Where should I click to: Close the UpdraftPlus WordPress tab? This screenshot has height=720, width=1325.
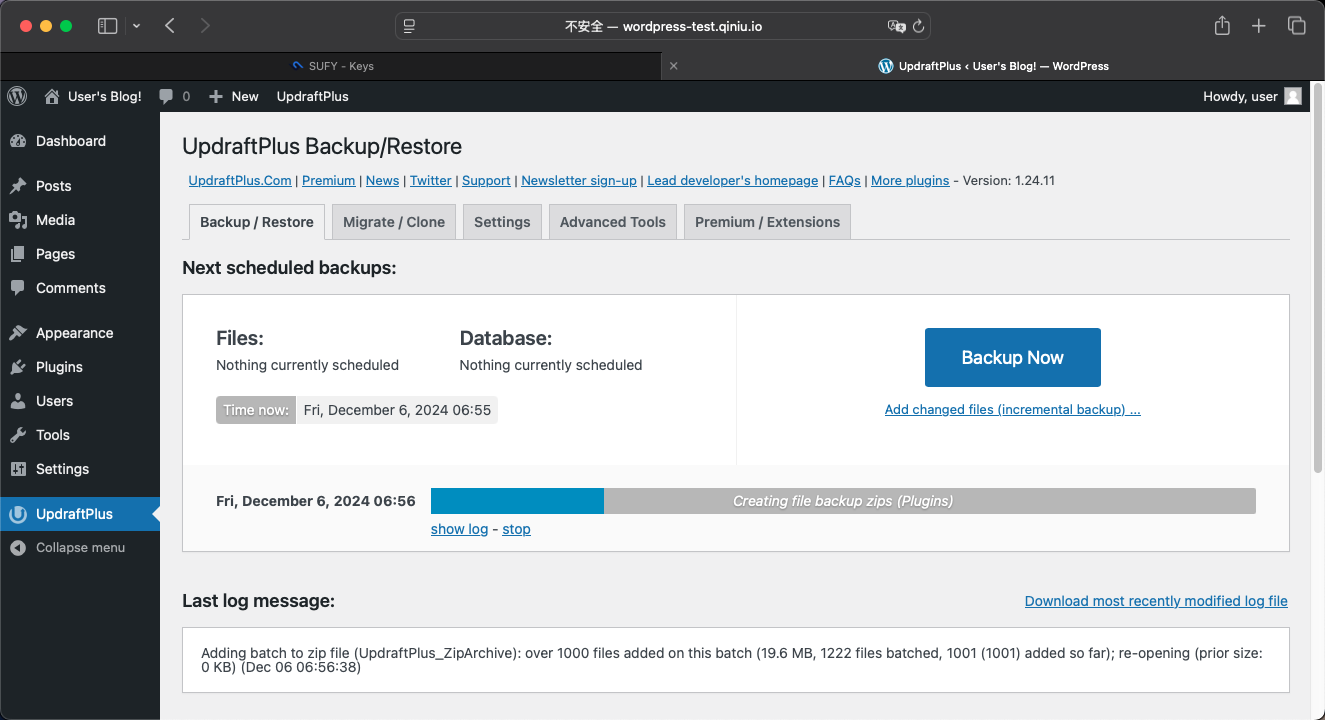(673, 66)
